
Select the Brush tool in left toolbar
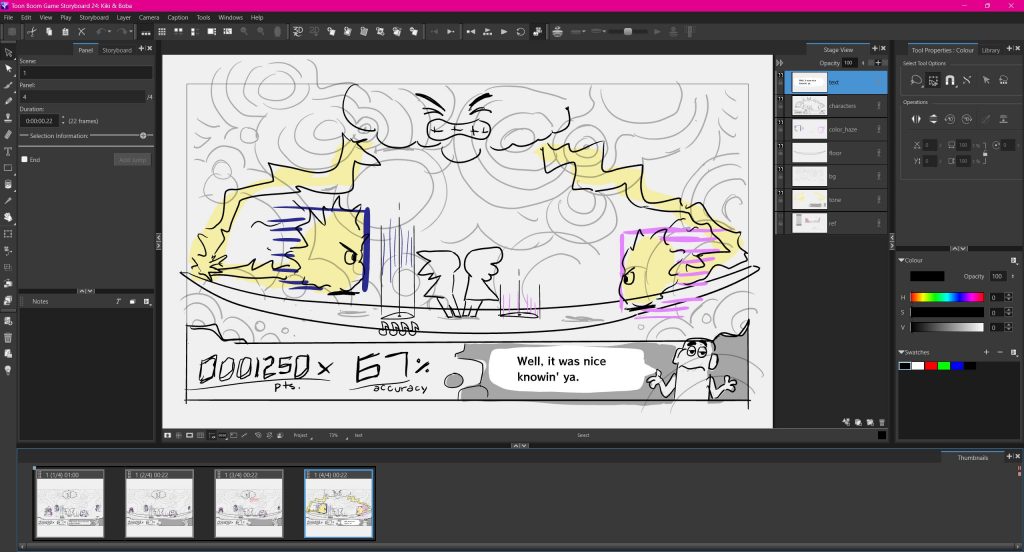[8, 85]
